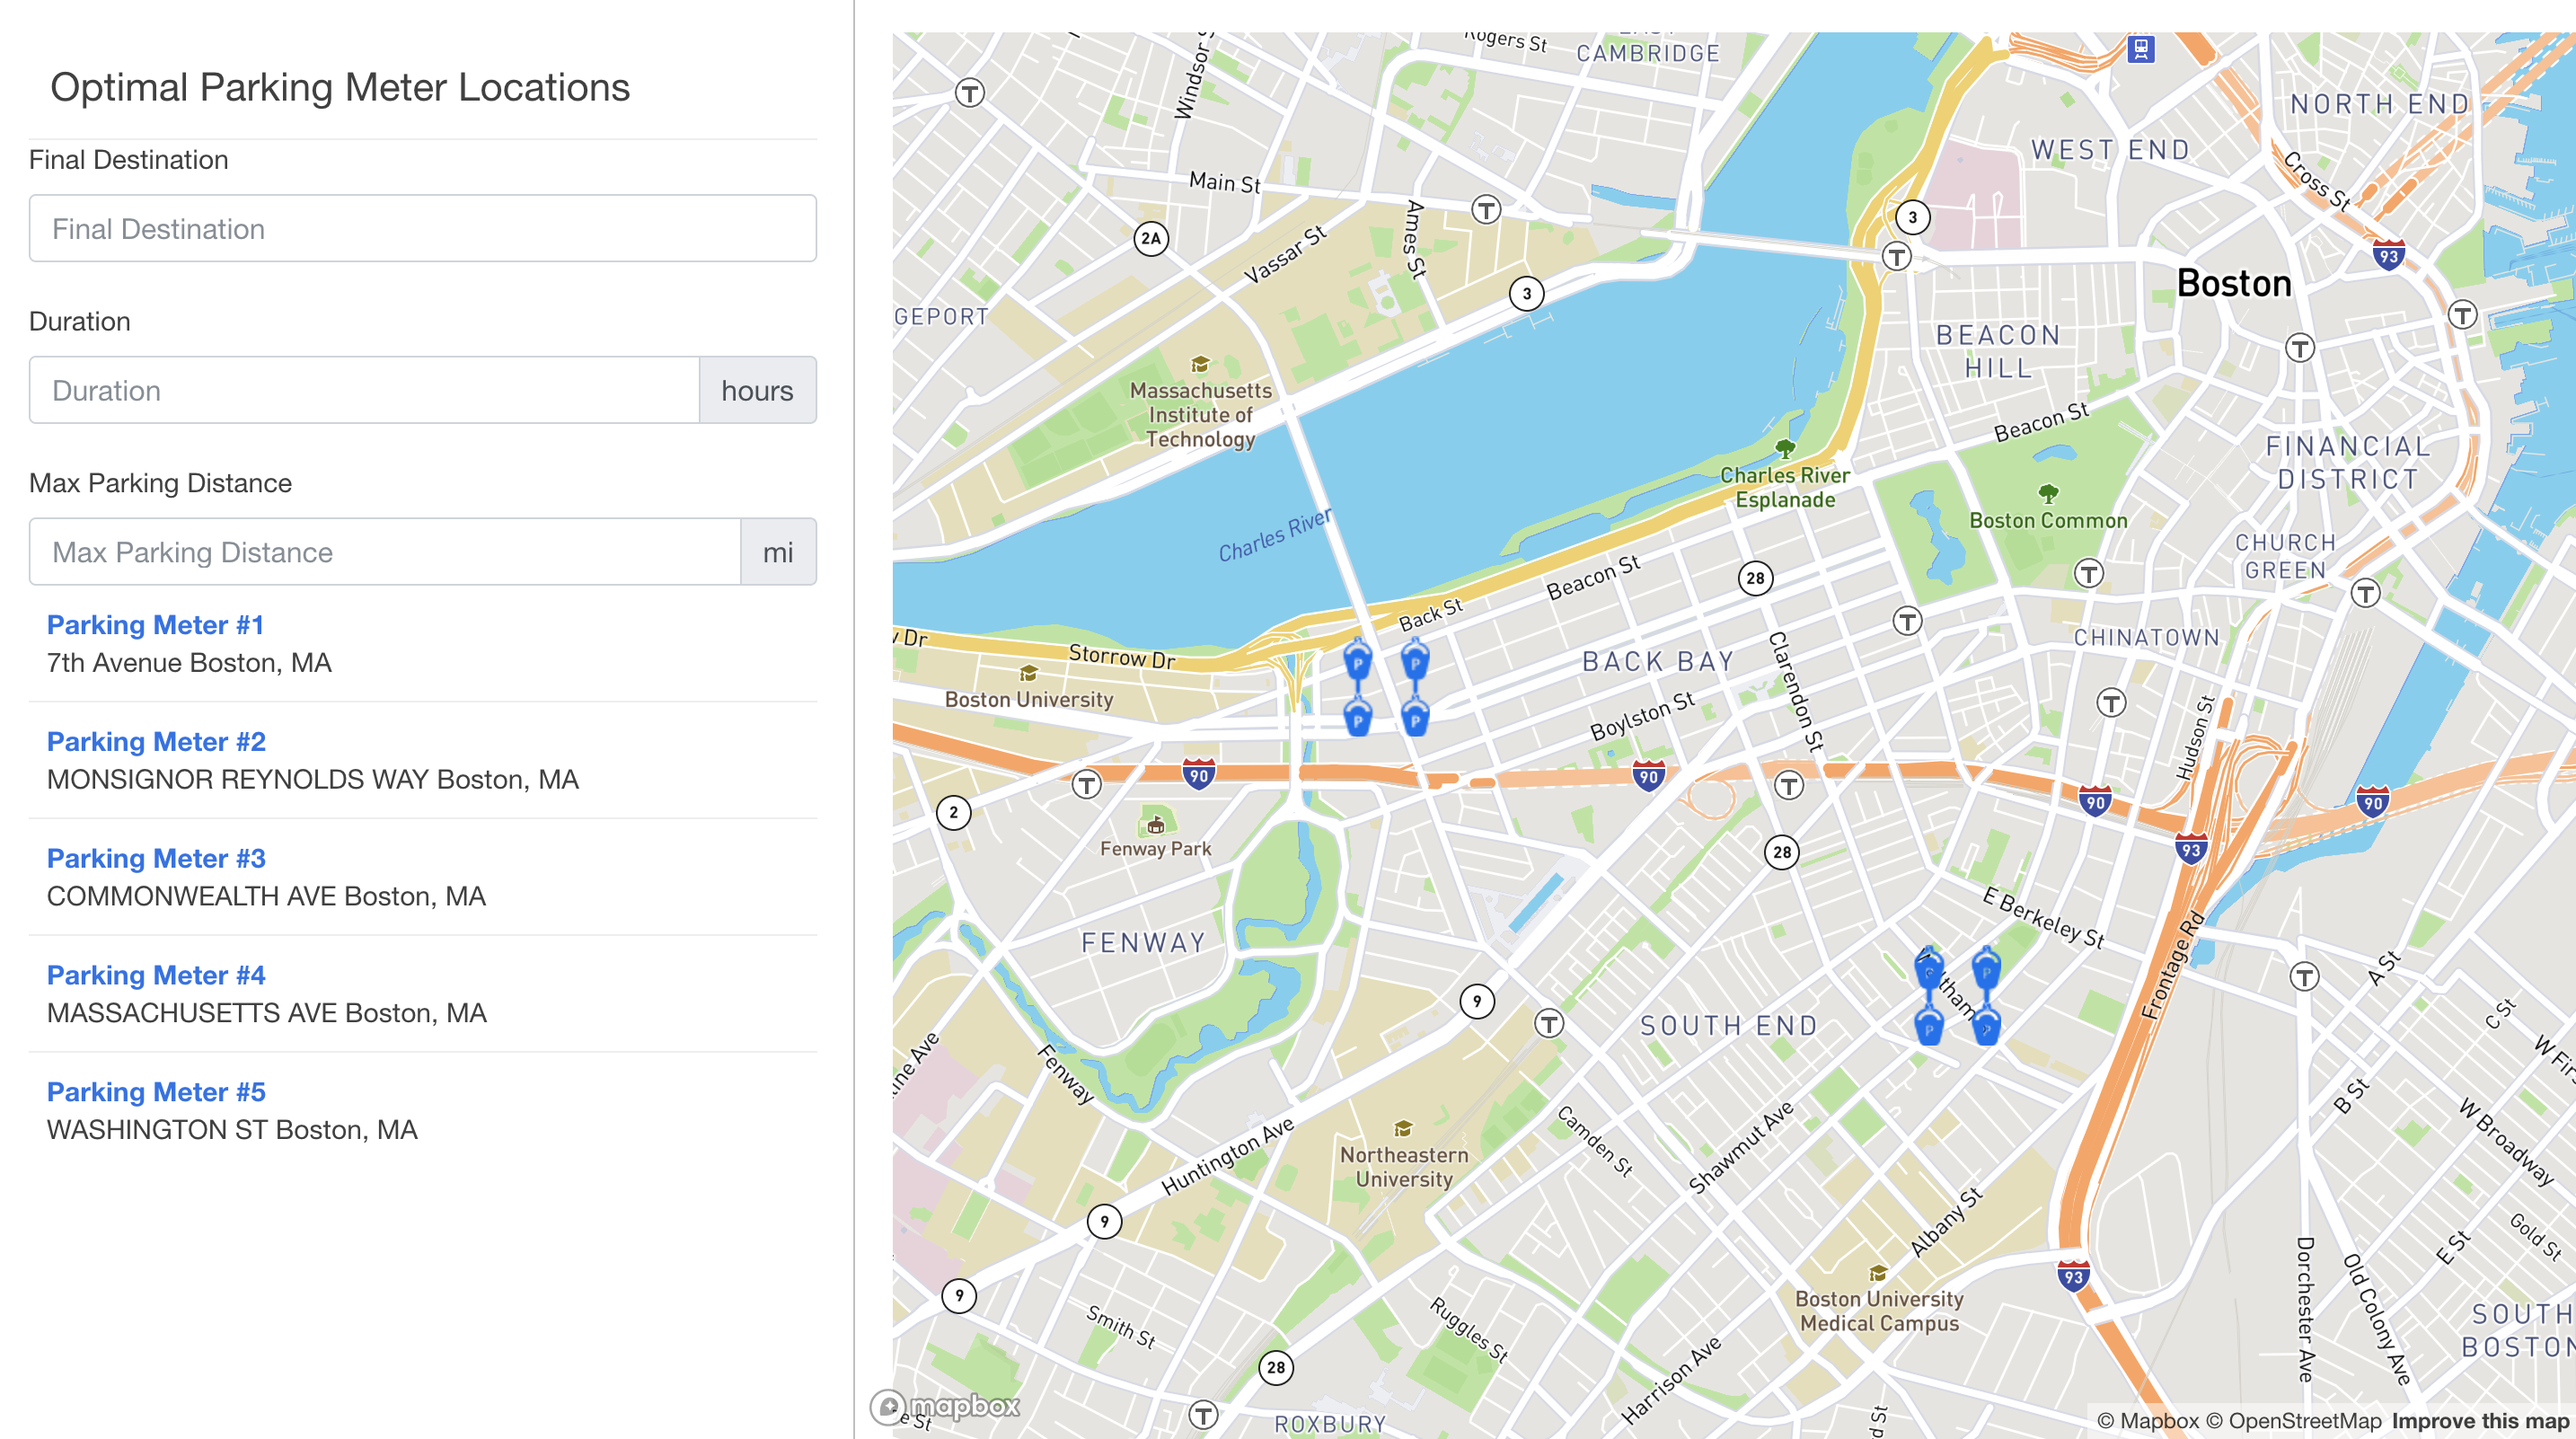Open the OpenStreetMap attribution link
This screenshot has width=2576, height=1439.
[x=2293, y=1421]
